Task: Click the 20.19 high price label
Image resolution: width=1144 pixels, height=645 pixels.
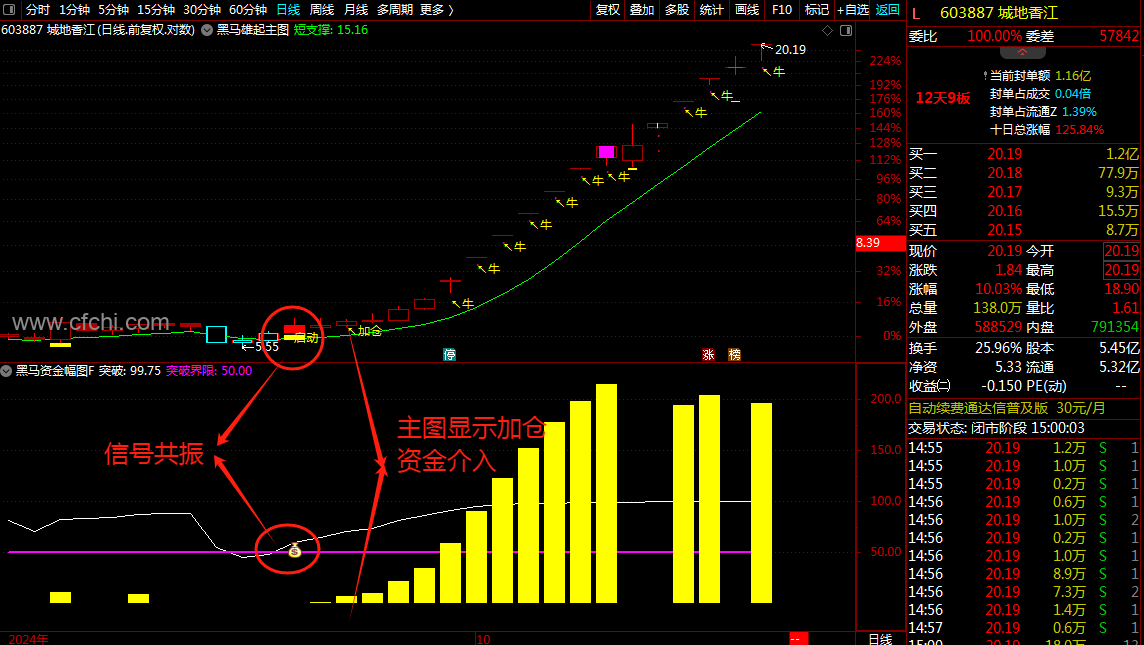Action: click(x=790, y=50)
